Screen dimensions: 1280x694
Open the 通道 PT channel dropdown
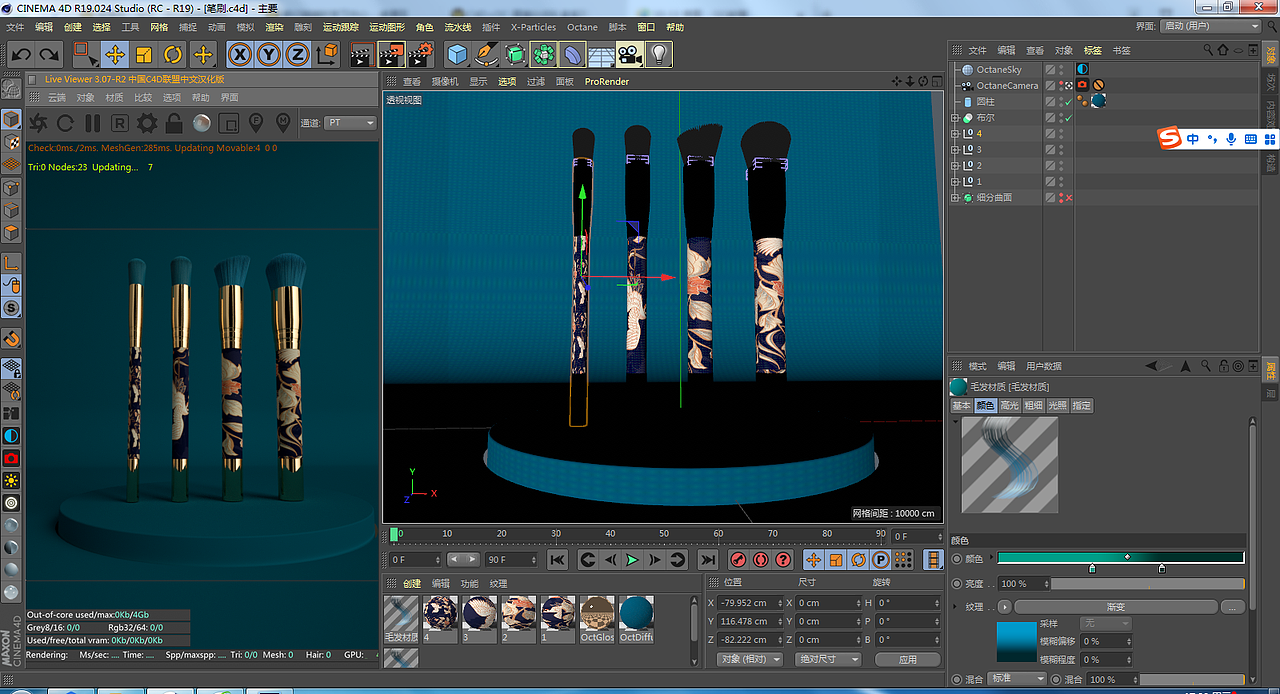coord(351,123)
